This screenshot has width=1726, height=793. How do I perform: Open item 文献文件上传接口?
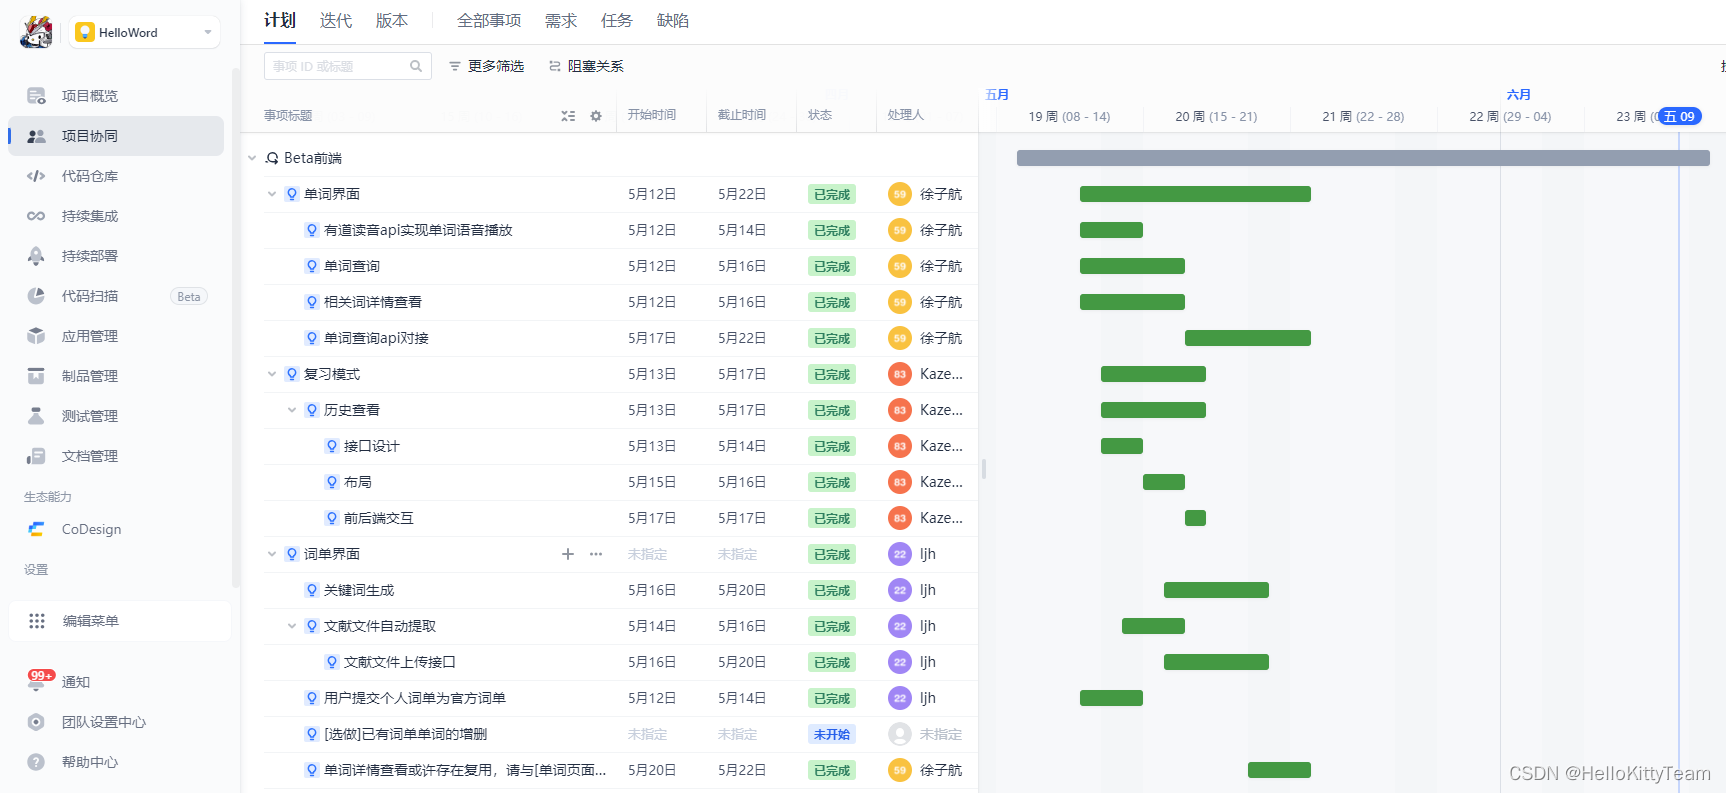pos(400,662)
